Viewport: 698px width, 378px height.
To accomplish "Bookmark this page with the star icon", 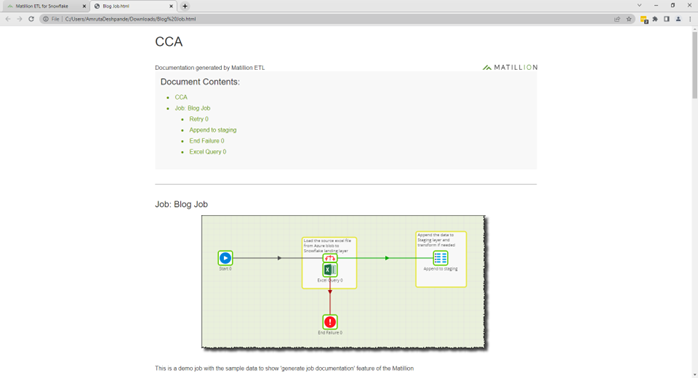I will coord(629,19).
